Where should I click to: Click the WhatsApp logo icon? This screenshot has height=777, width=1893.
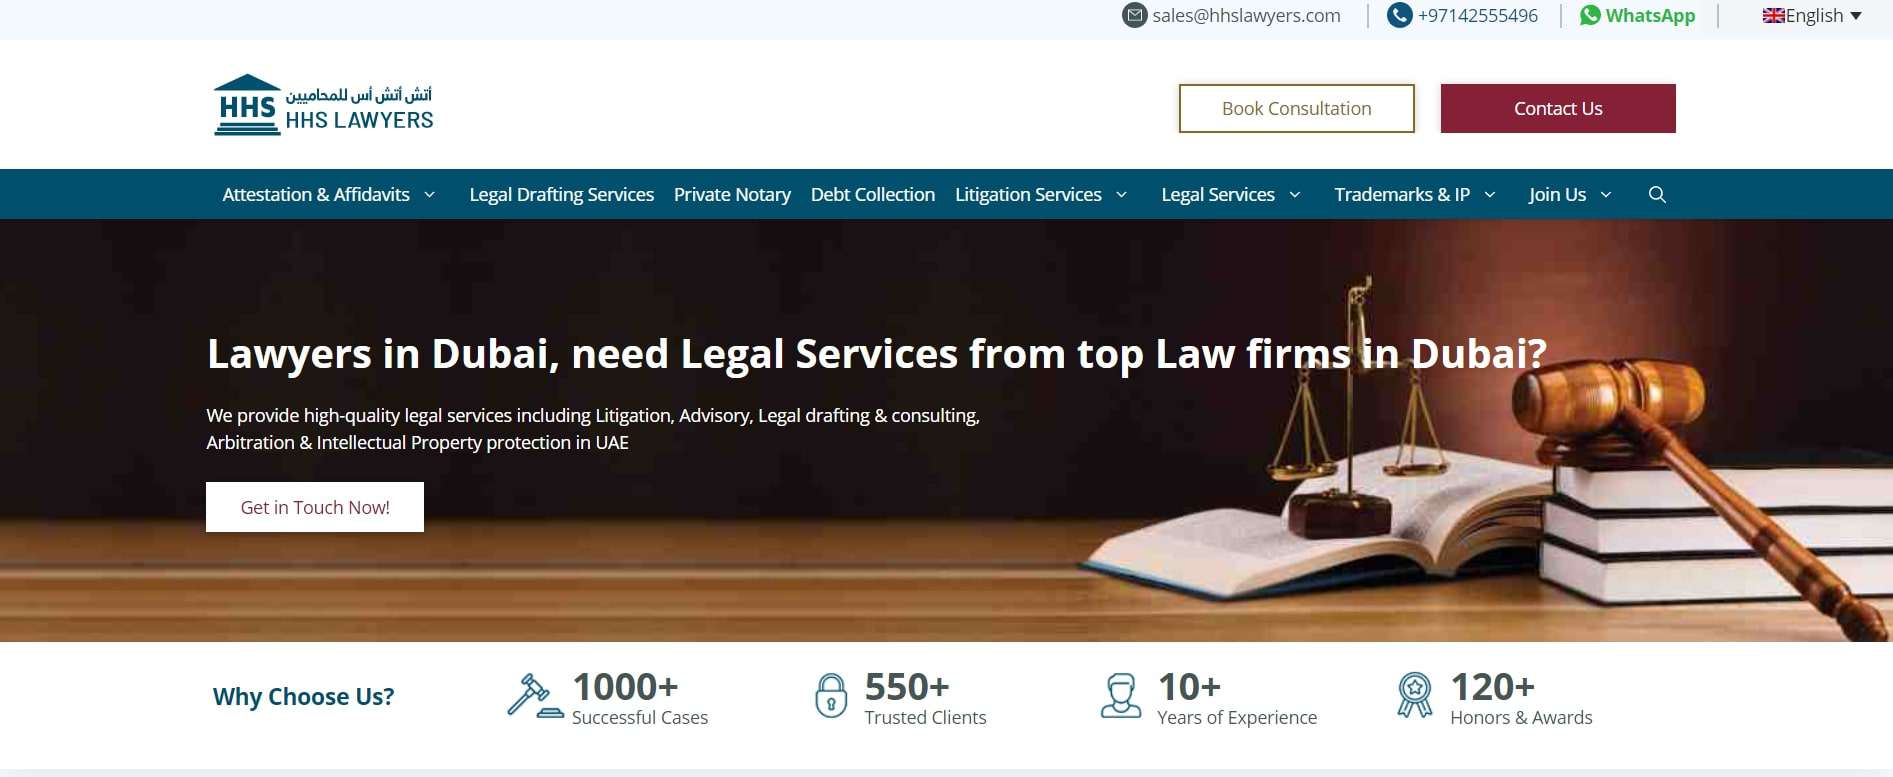pos(1590,15)
